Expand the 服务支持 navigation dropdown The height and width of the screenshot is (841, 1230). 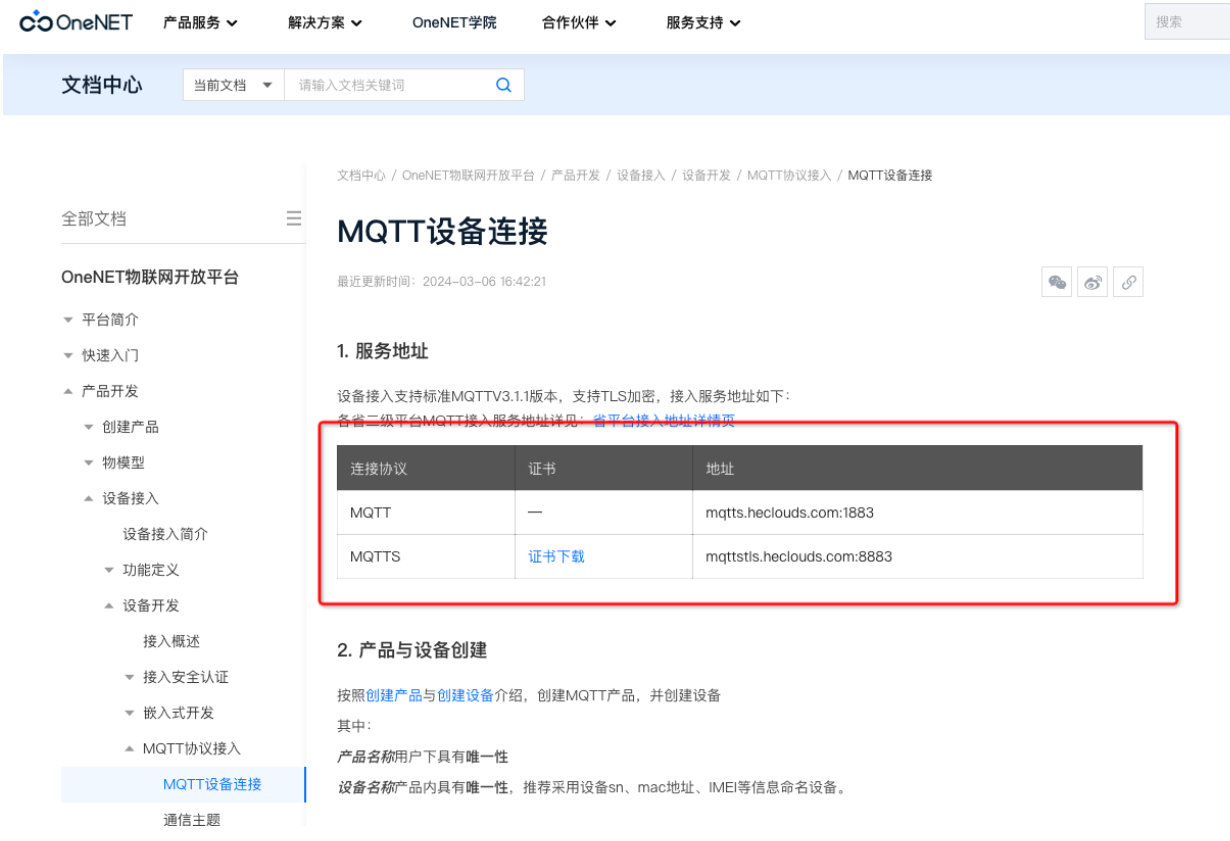[x=698, y=22]
